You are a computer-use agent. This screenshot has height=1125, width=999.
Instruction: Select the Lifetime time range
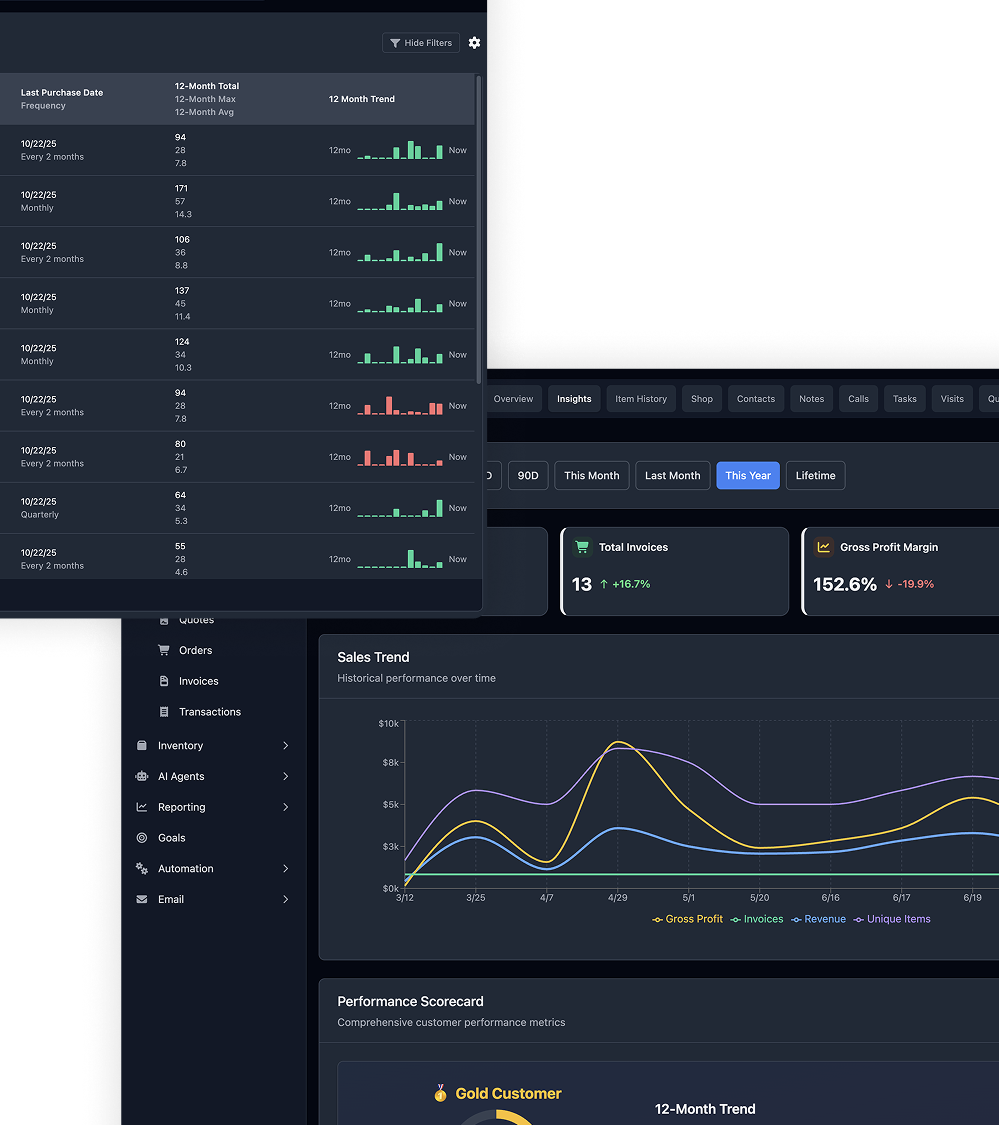coord(815,476)
